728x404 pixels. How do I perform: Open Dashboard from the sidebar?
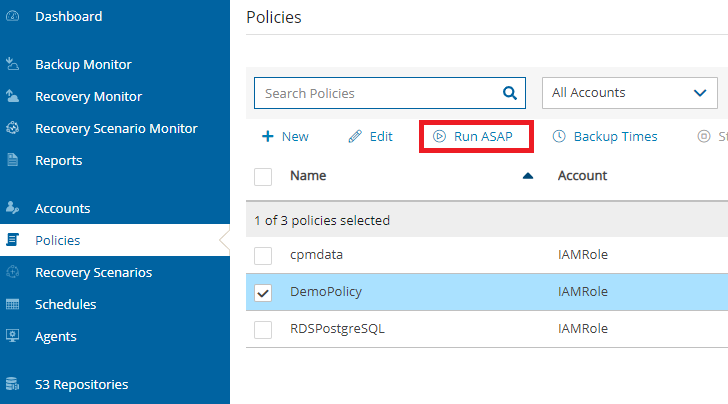point(68,16)
